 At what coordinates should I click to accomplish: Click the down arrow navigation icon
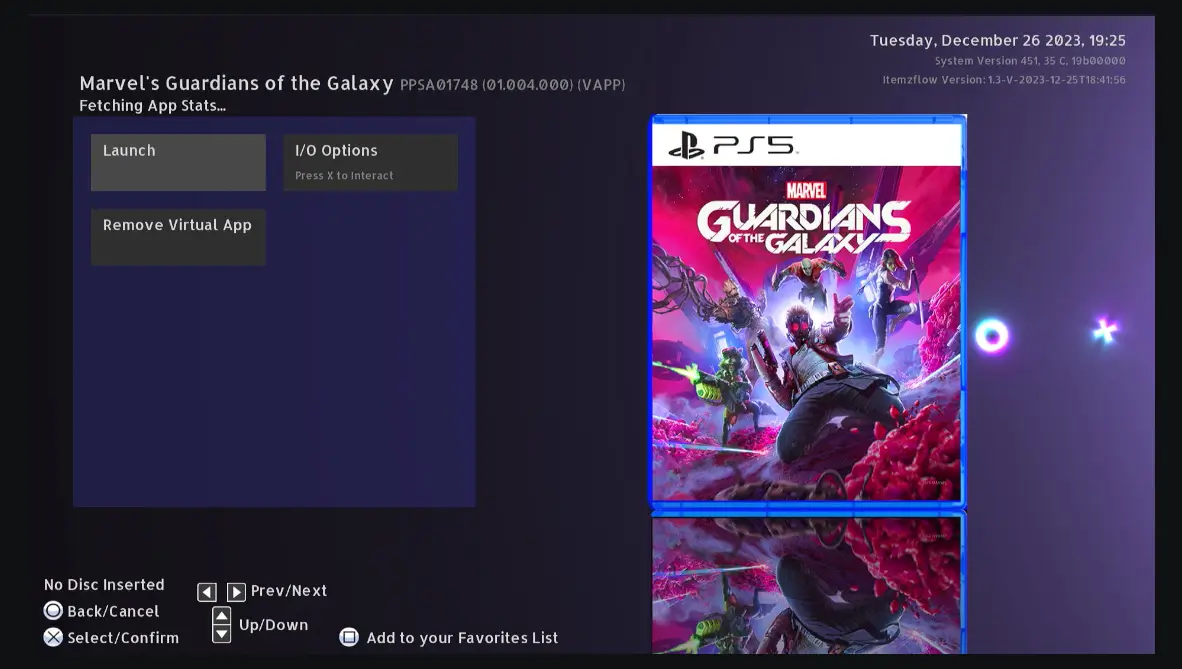pos(222,634)
